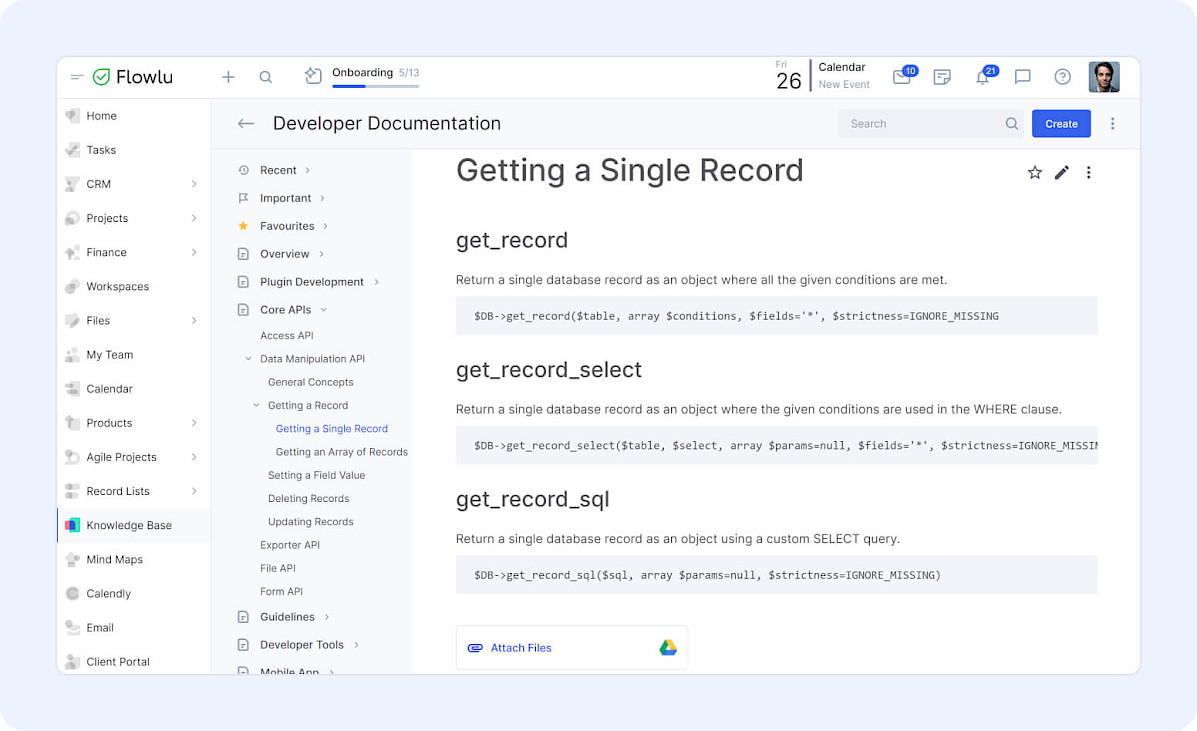Mark Getting a Single Record as favourite star
This screenshot has width=1197, height=731.
[1034, 172]
